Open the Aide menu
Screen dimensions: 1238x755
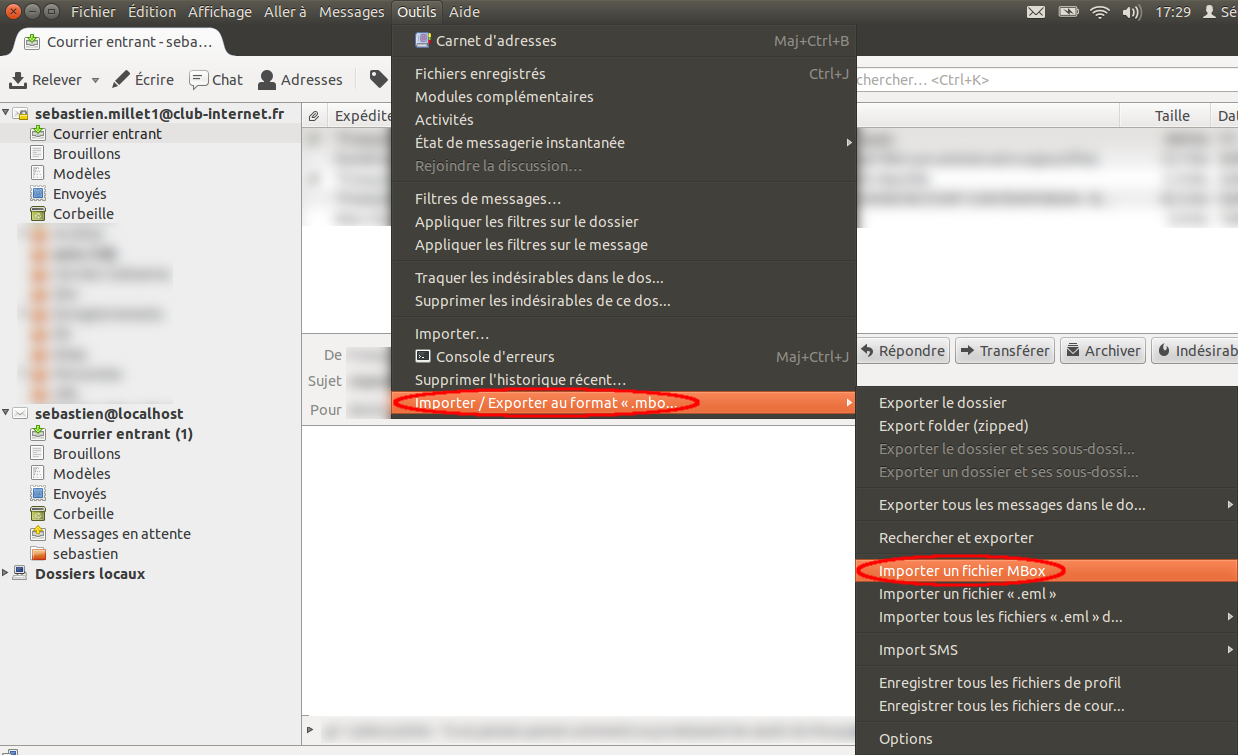463,11
